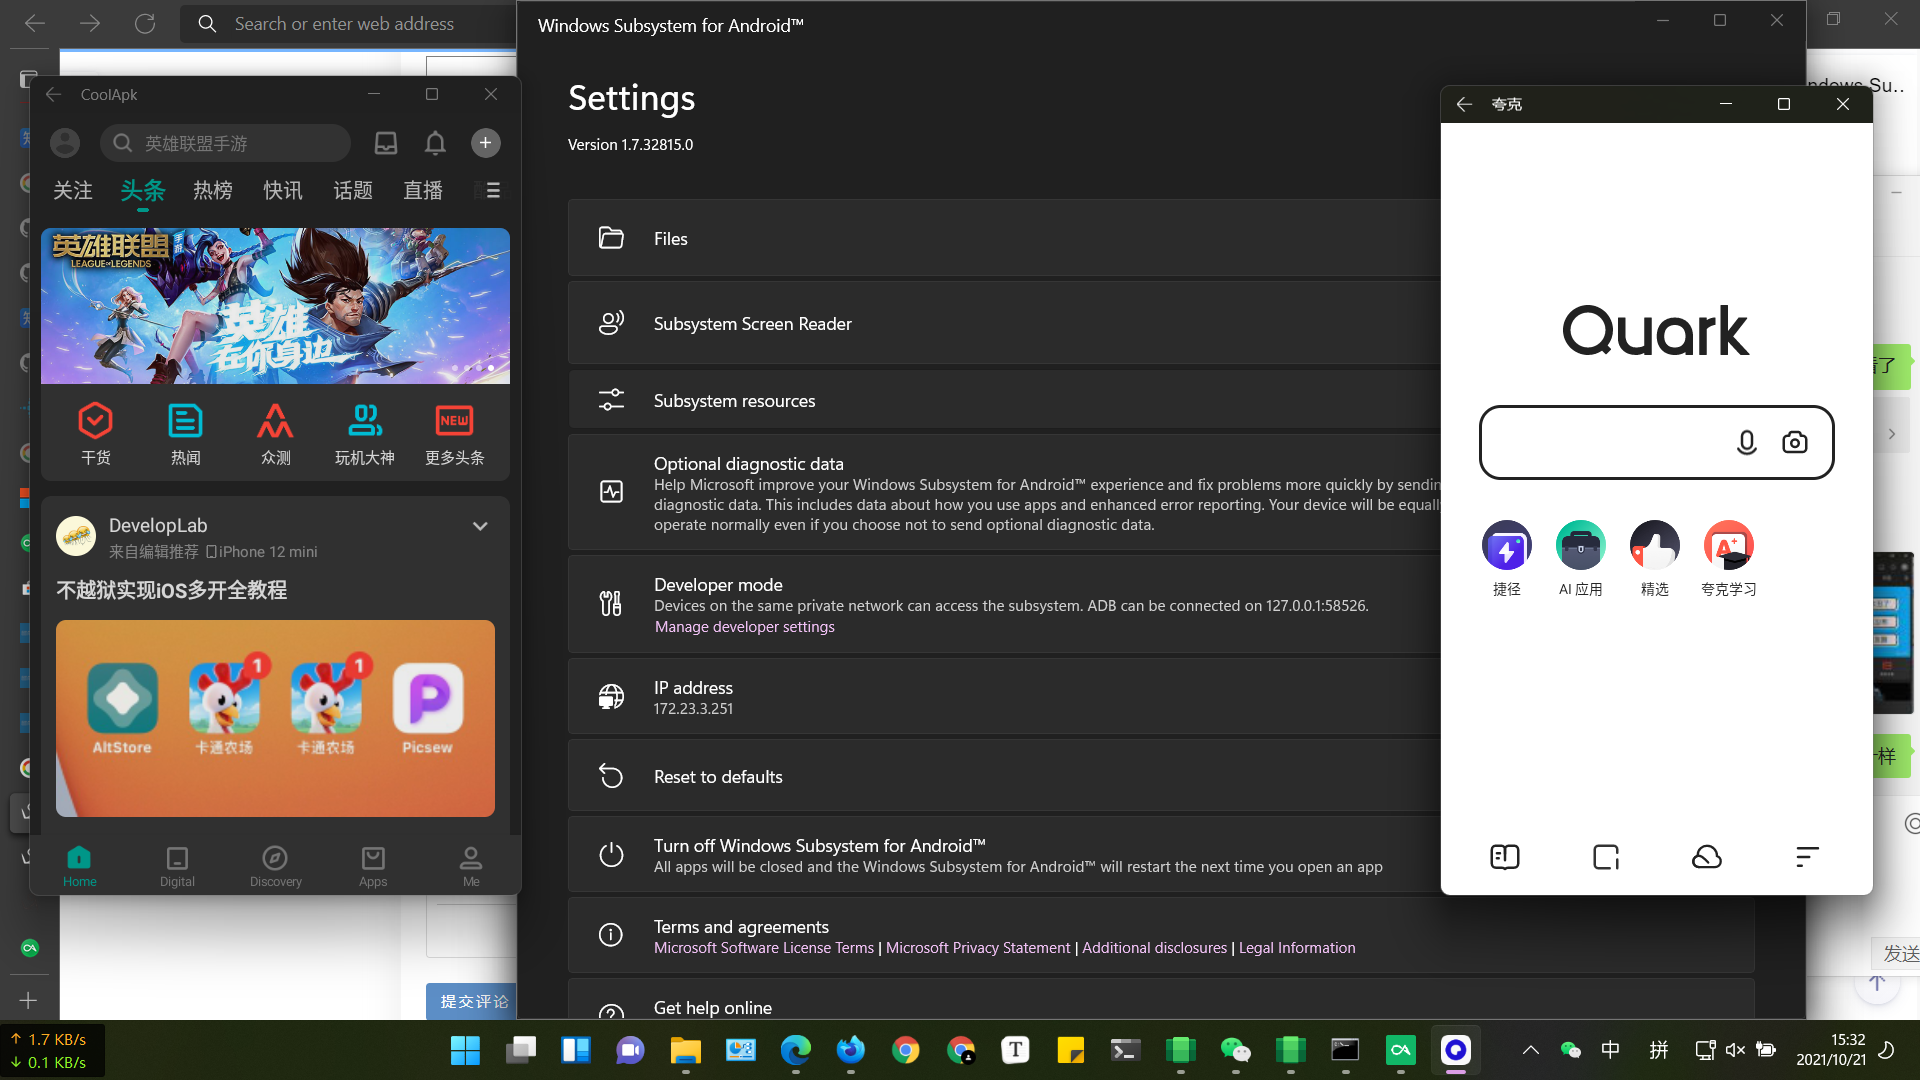Click Turn off Windows Subsystem for Android
Image resolution: width=1920 pixels, height=1080 pixels.
(x=1004, y=855)
